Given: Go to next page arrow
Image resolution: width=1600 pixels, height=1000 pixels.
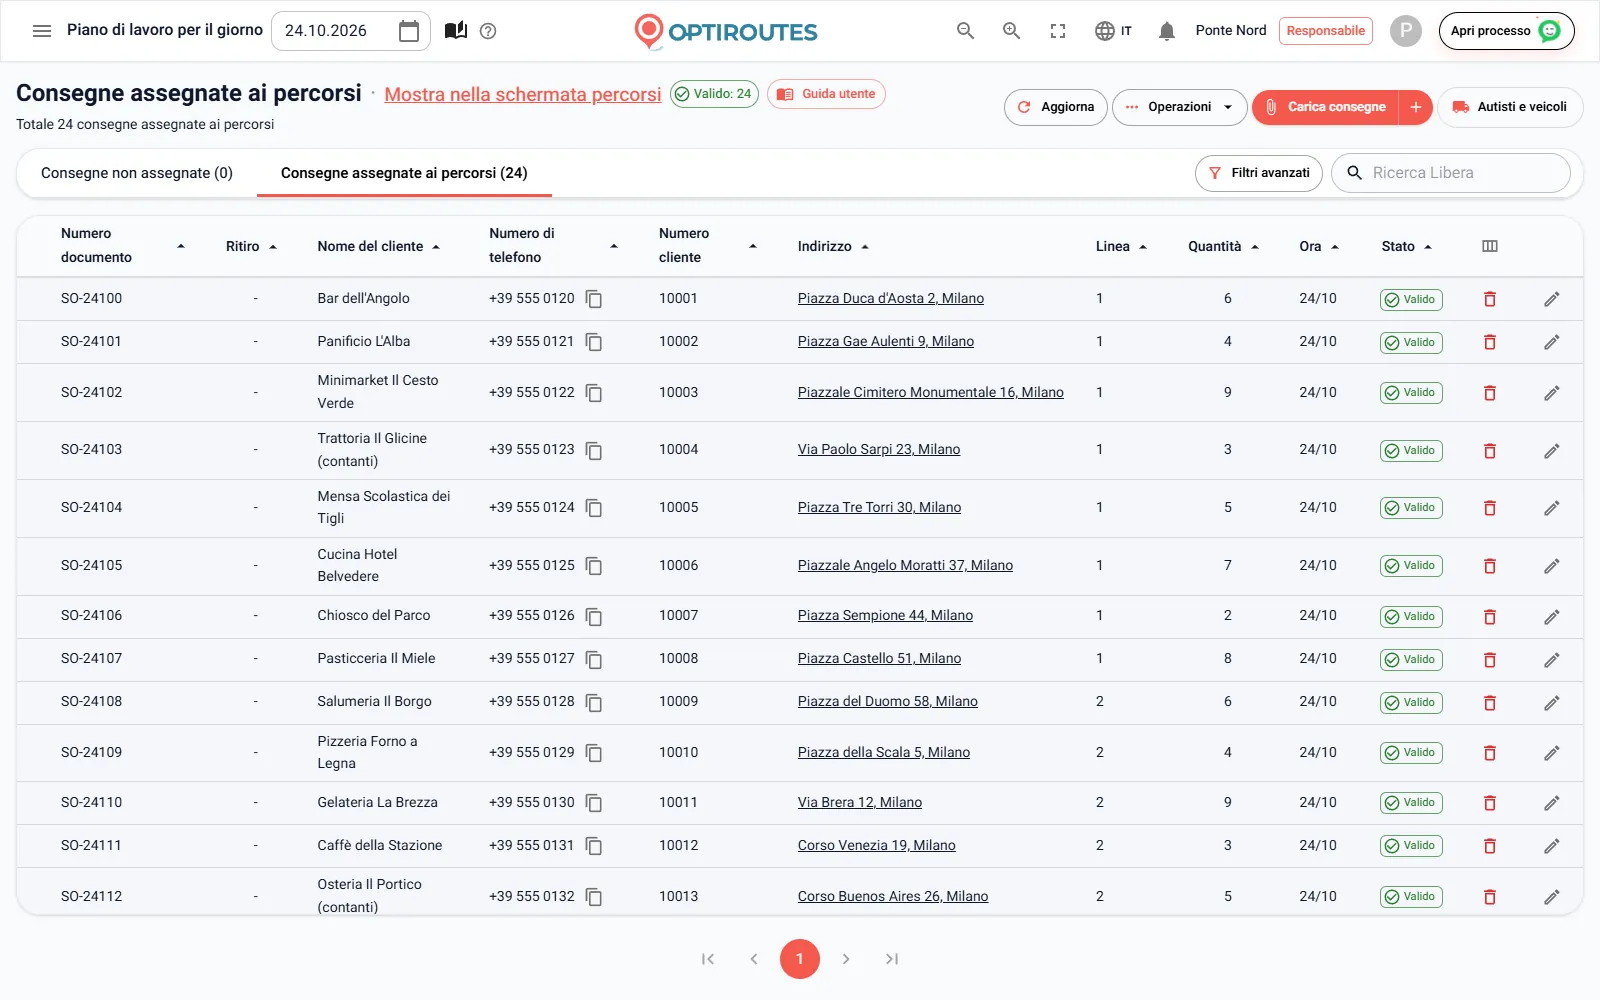Looking at the screenshot, I should (846, 959).
